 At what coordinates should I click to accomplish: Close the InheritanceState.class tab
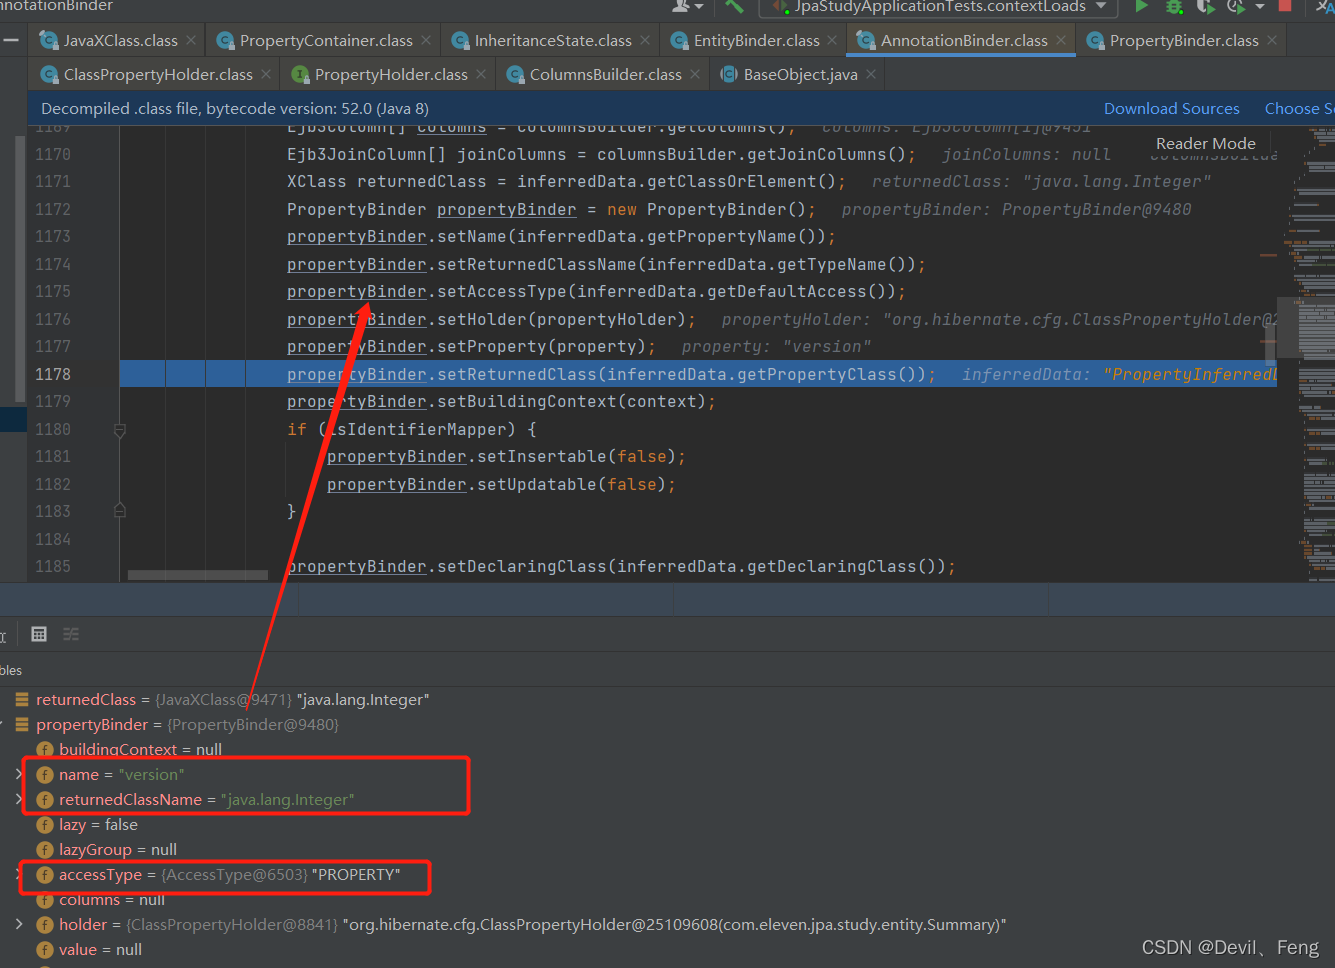pos(645,41)
